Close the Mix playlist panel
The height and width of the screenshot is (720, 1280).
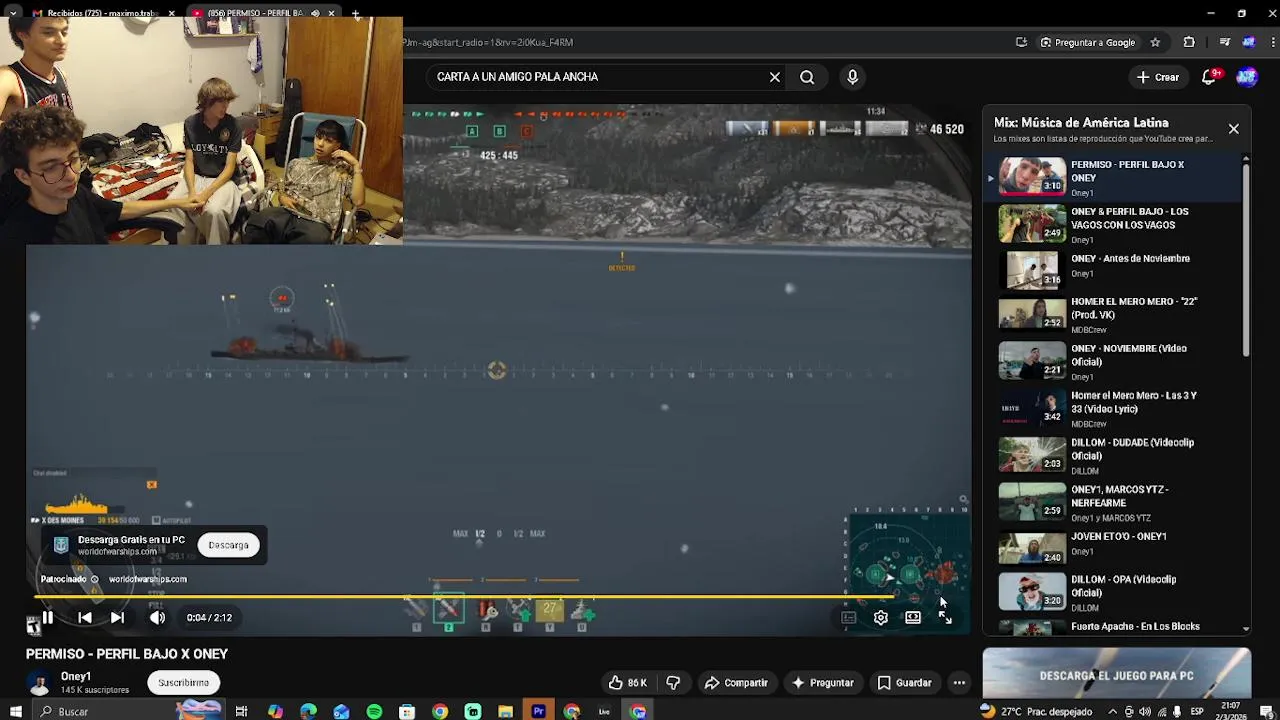pyautogui.click(x=1233, y=129)
